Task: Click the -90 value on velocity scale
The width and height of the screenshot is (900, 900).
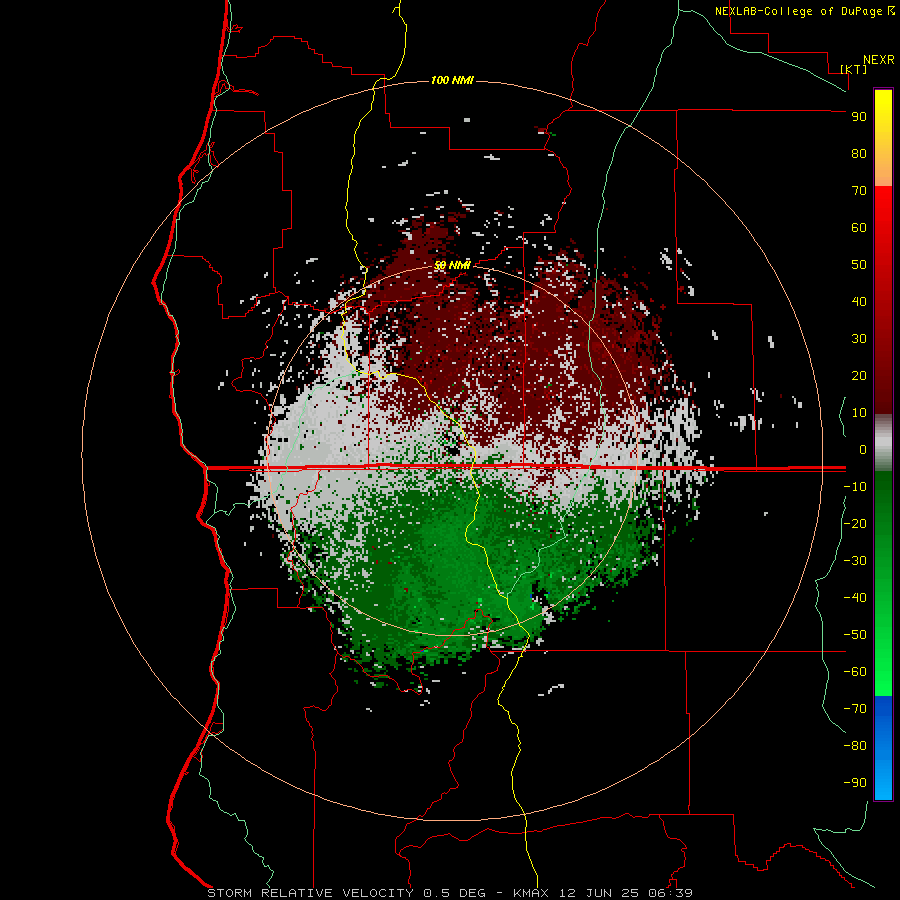Action: (855, 782)
